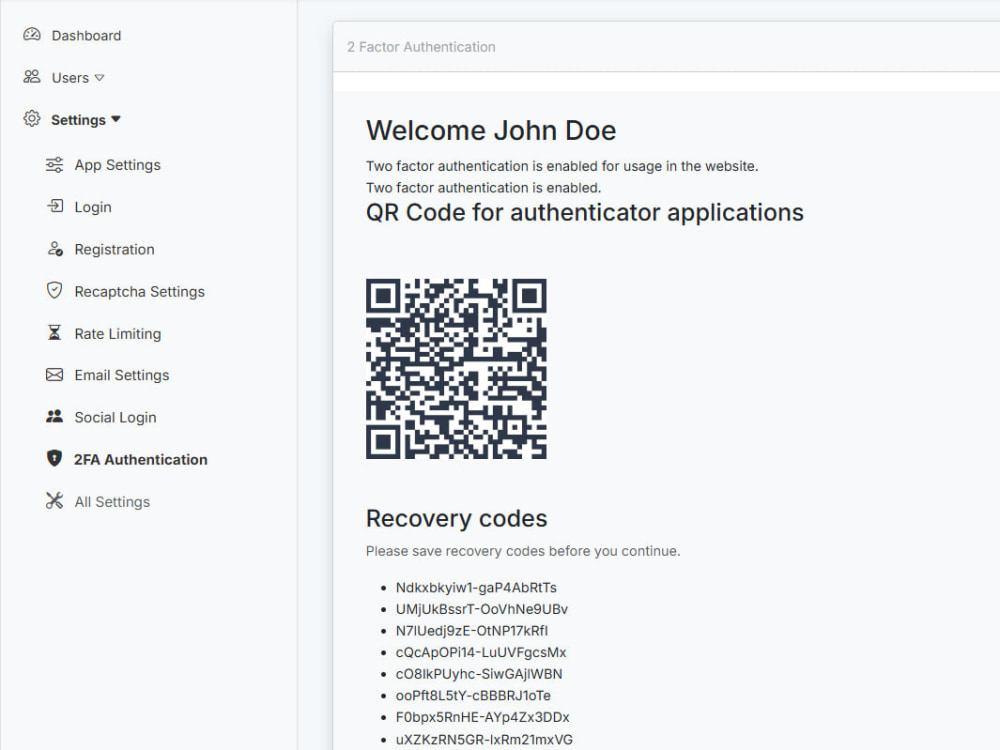
Task: Click the 2 Factor Authentication panel header
Action: pos(421,47)
